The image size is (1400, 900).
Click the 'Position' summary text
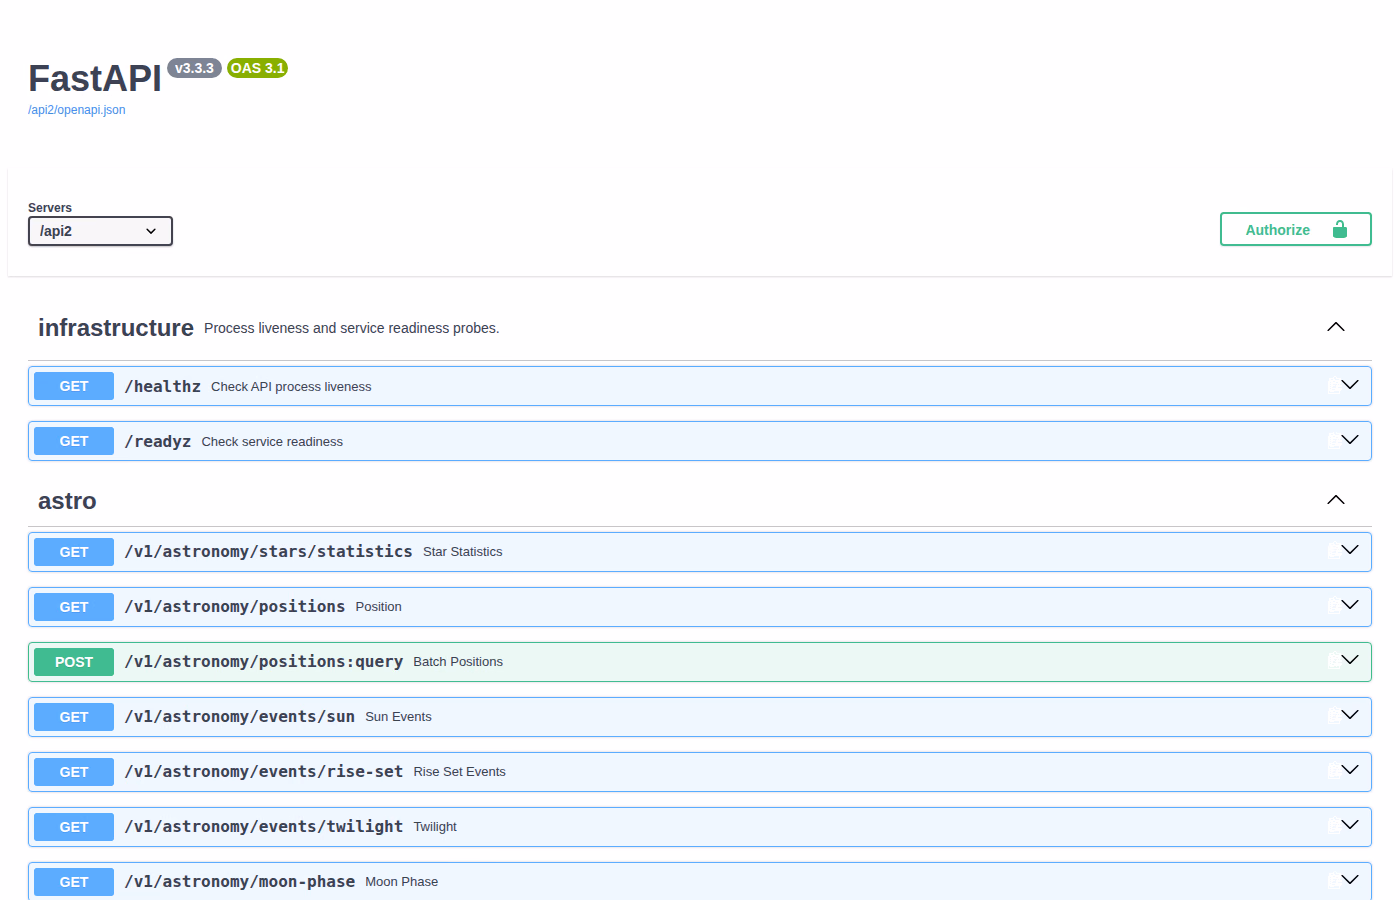(x=379, y=607)
